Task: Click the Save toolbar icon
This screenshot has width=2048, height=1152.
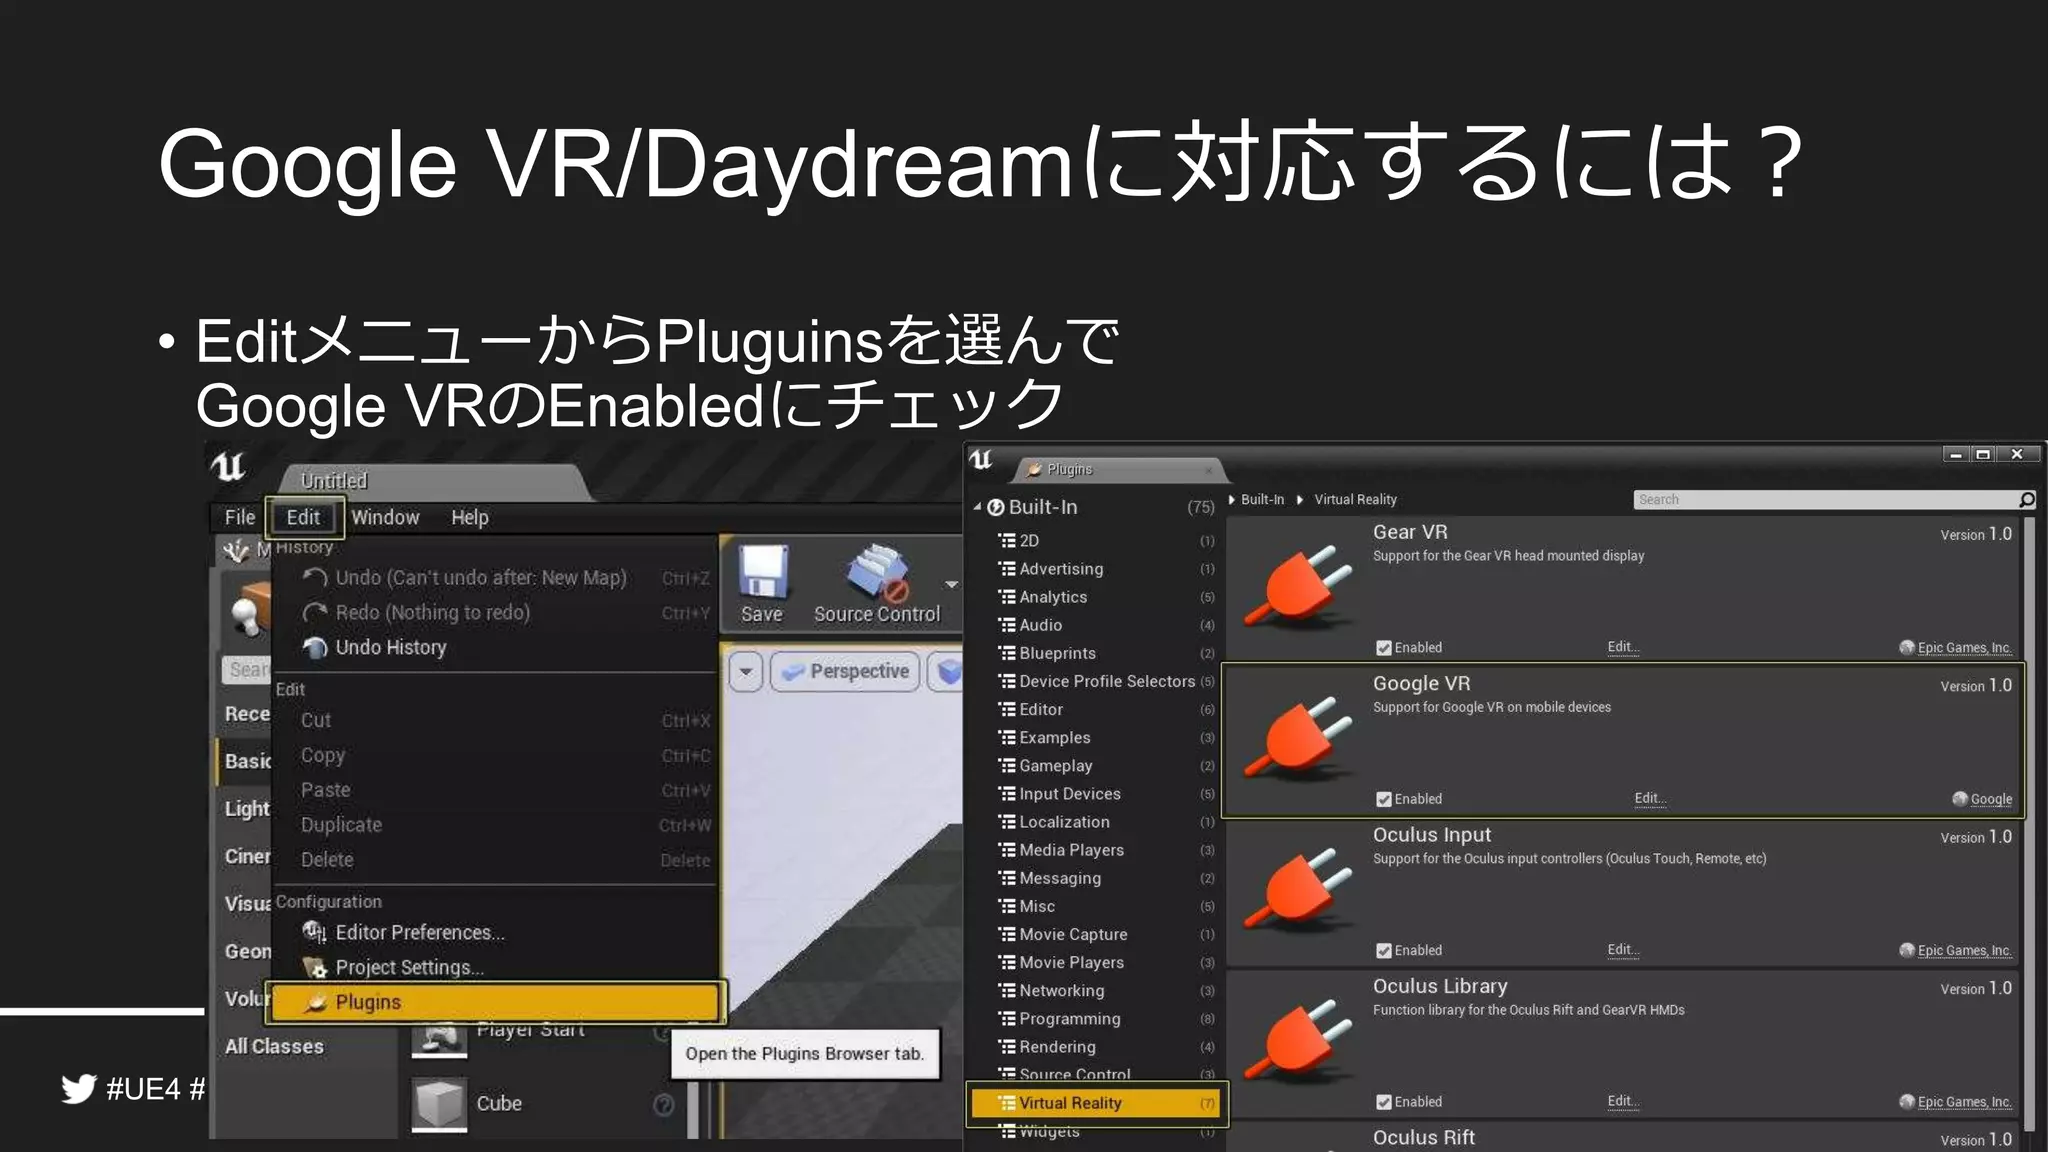Action: 762,572
